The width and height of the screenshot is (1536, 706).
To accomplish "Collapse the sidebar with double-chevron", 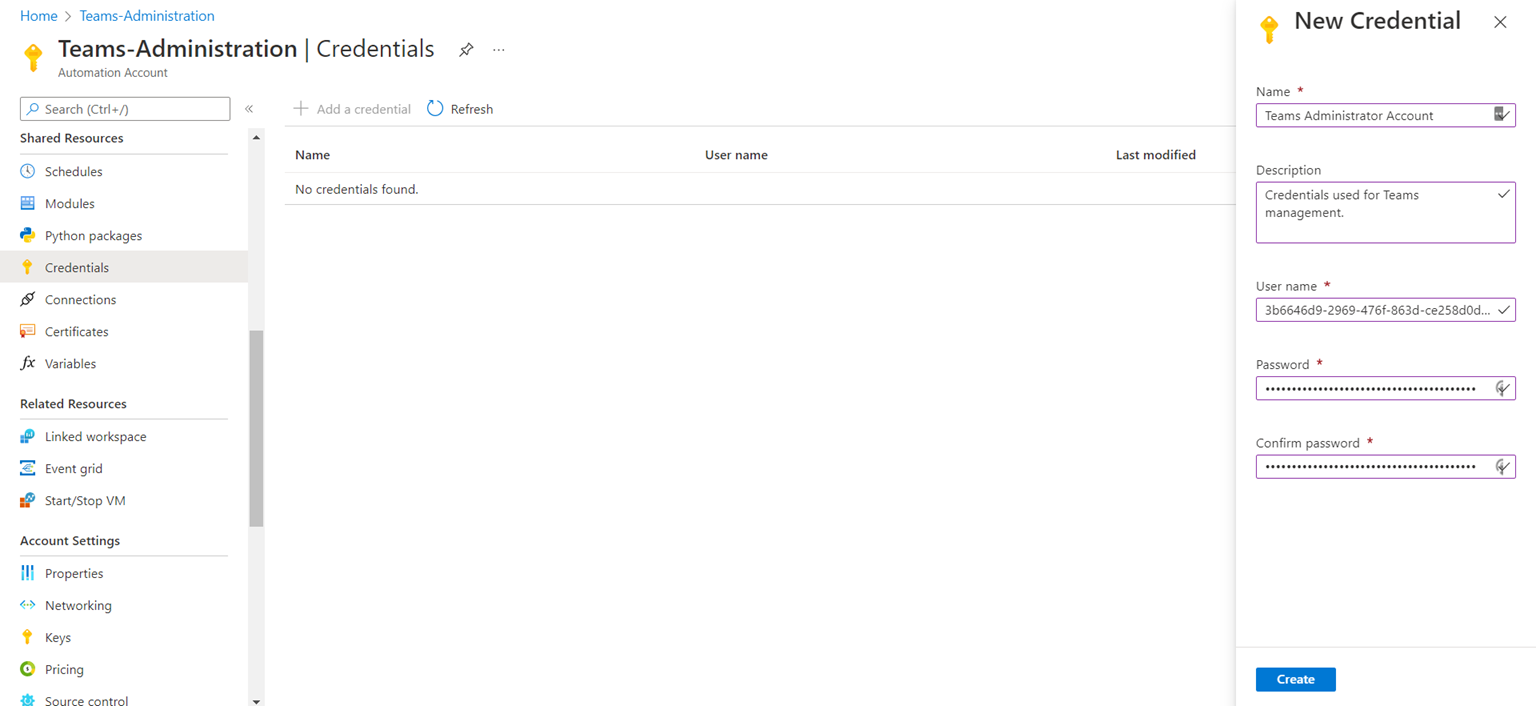I will click(x=249, y=109).
